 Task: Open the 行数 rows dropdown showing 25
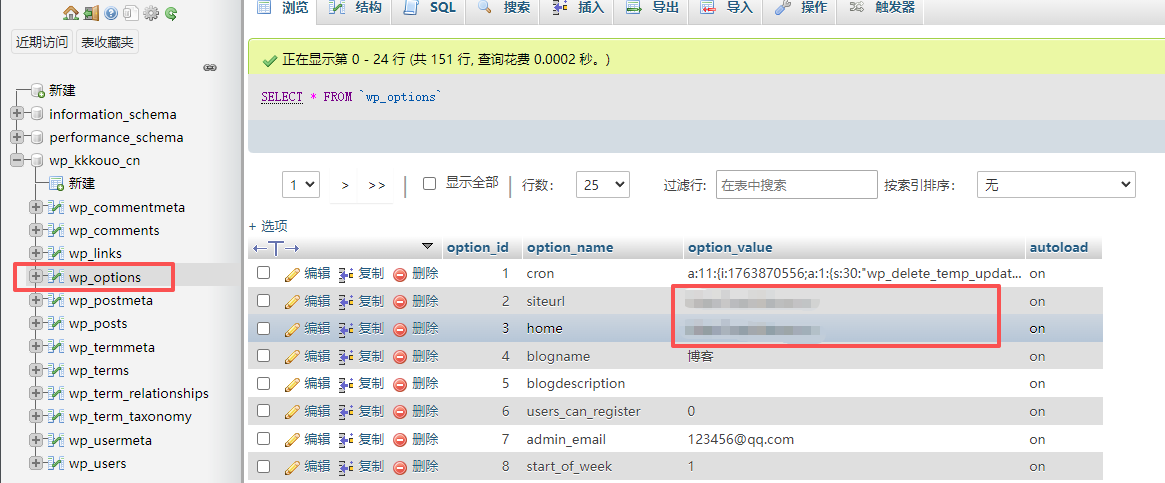(x=603, y=185)
